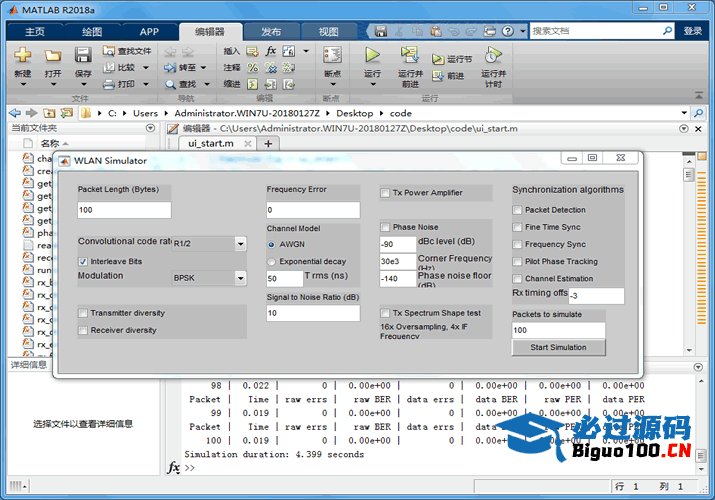
Task: Click the fx insert function icon
Action: tap(271, 51)
